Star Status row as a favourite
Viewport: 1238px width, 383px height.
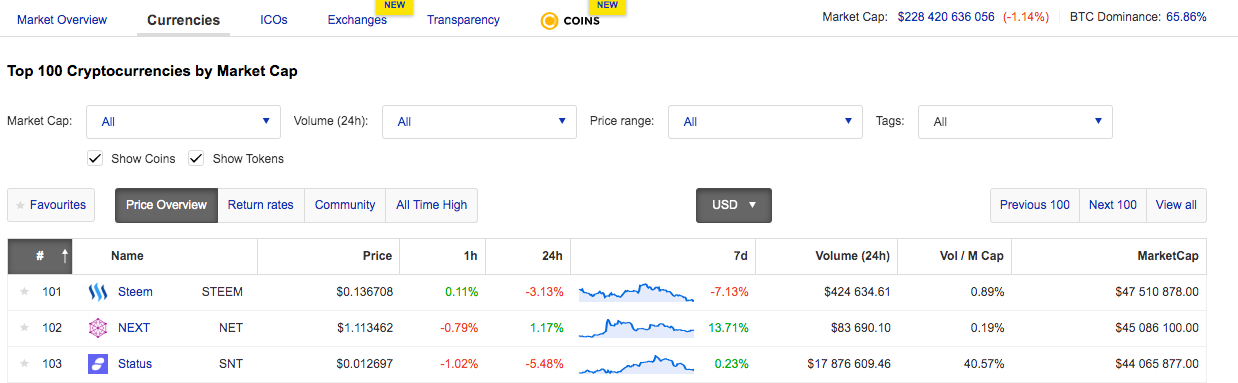[x=24, y=364]
